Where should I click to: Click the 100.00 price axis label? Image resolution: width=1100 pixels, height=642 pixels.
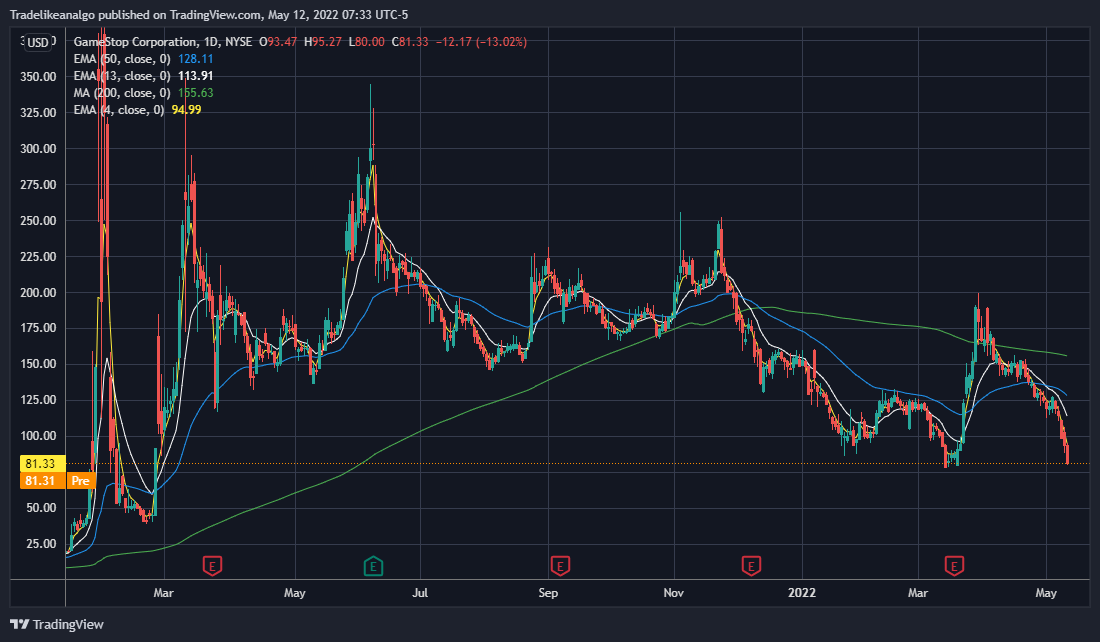point(39,436)
